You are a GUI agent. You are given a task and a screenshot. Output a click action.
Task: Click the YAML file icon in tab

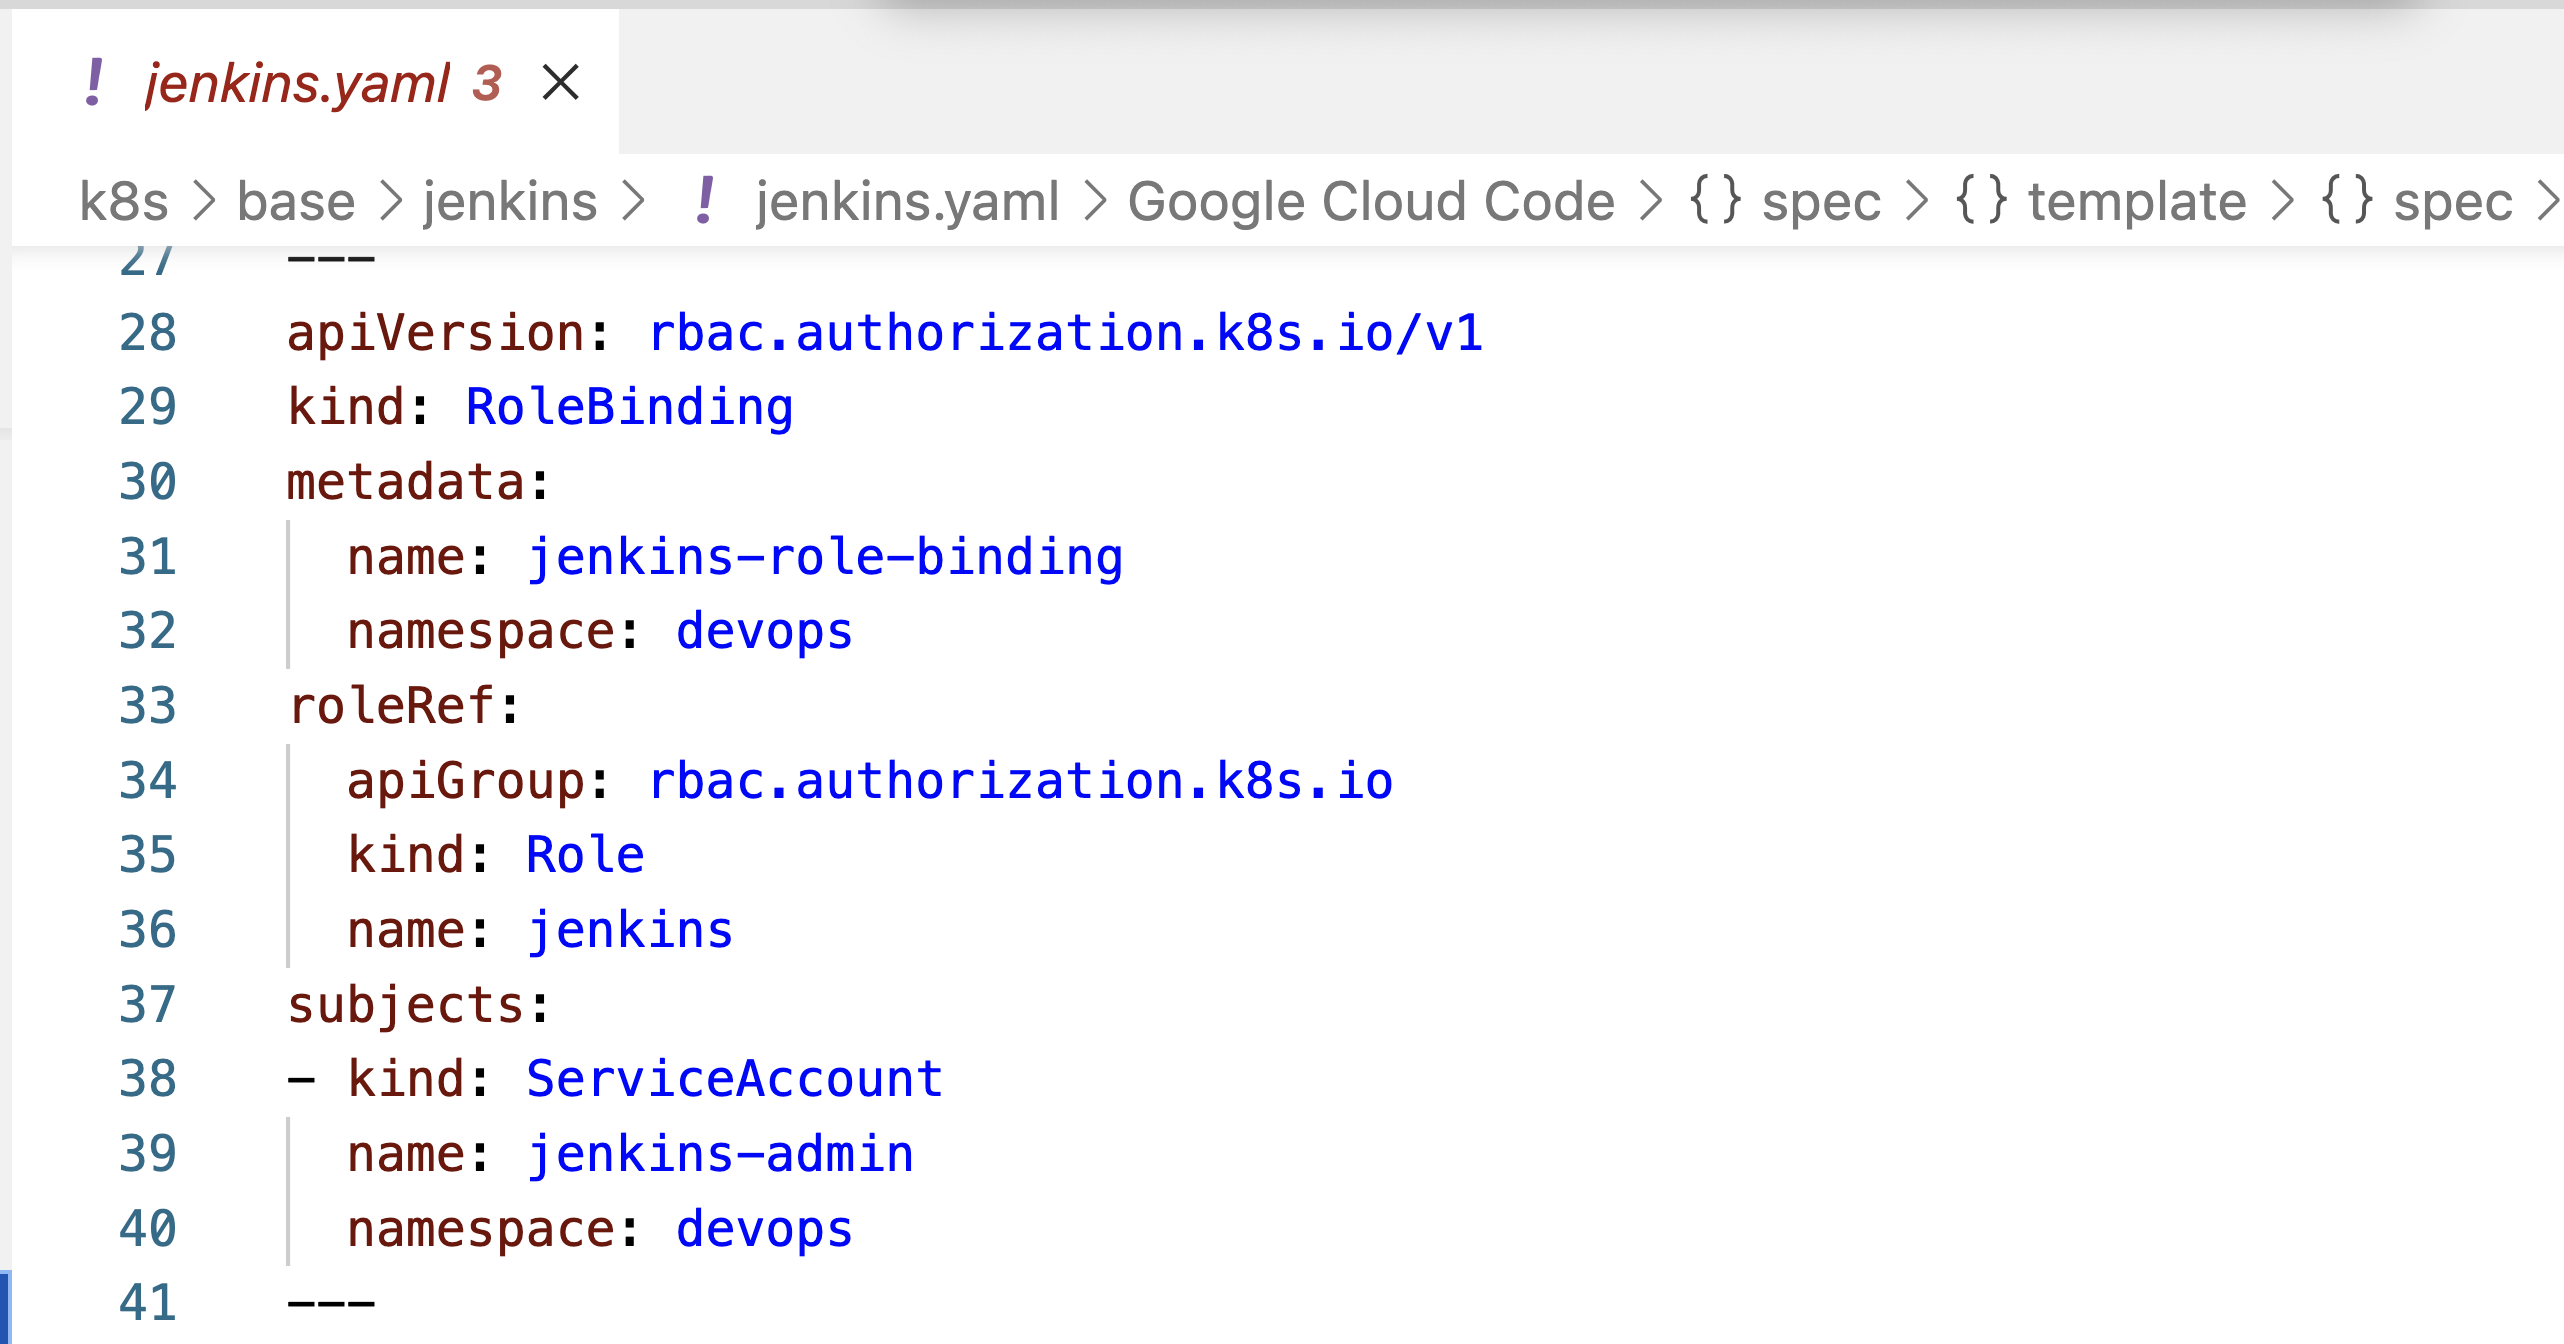pos(94,82)
